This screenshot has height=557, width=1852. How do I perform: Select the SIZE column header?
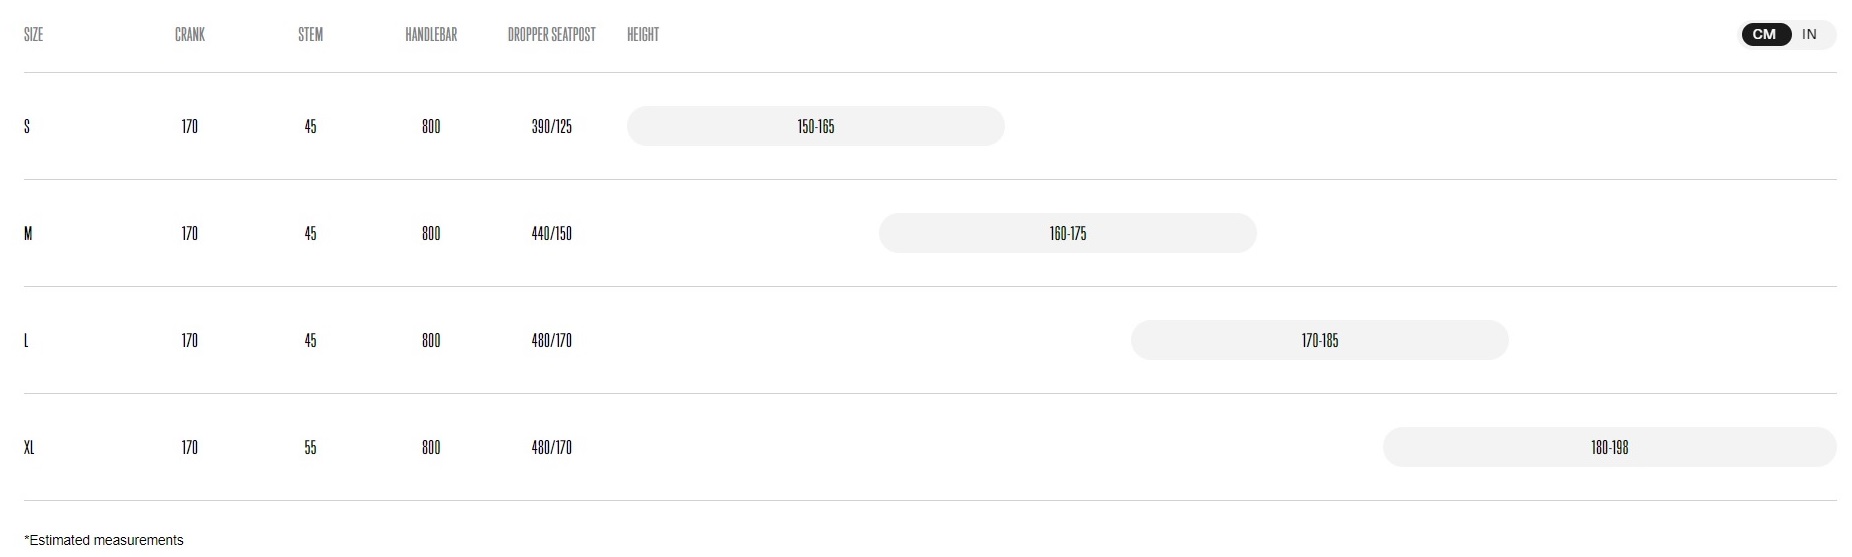point(33,34)
